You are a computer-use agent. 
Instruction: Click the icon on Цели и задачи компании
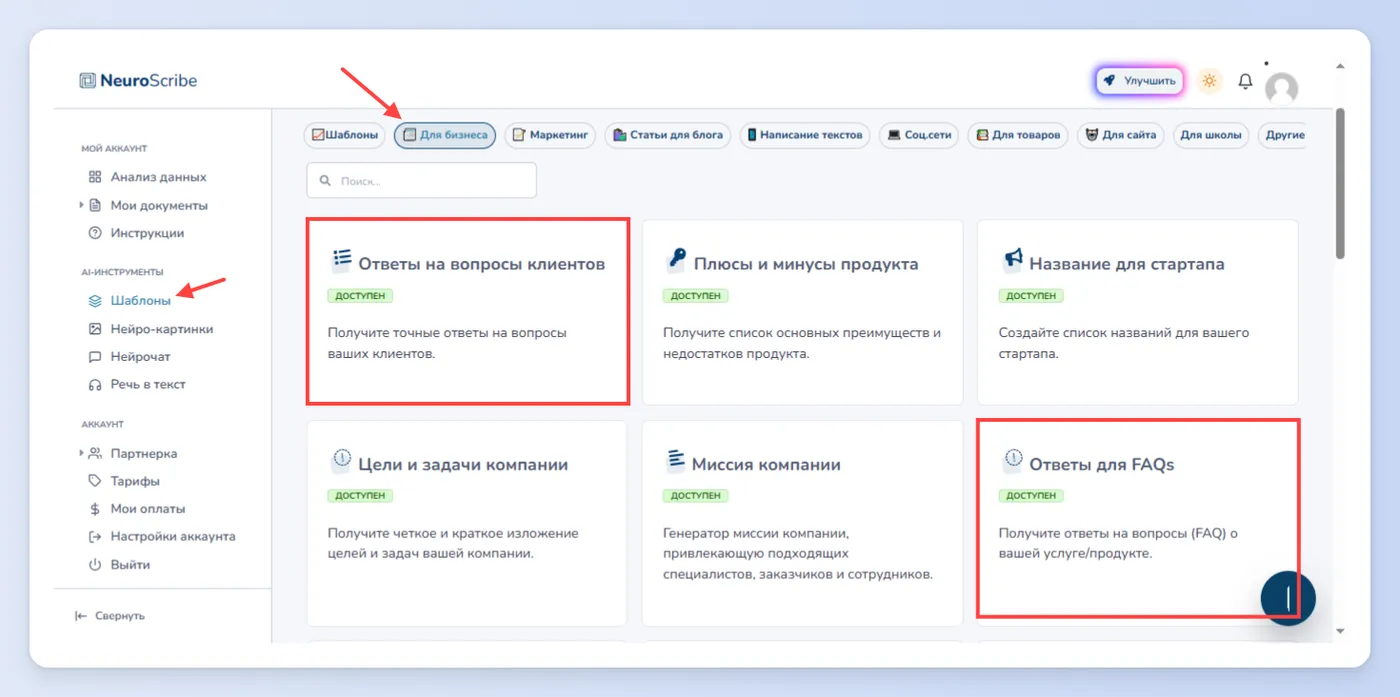pos(341,461)
